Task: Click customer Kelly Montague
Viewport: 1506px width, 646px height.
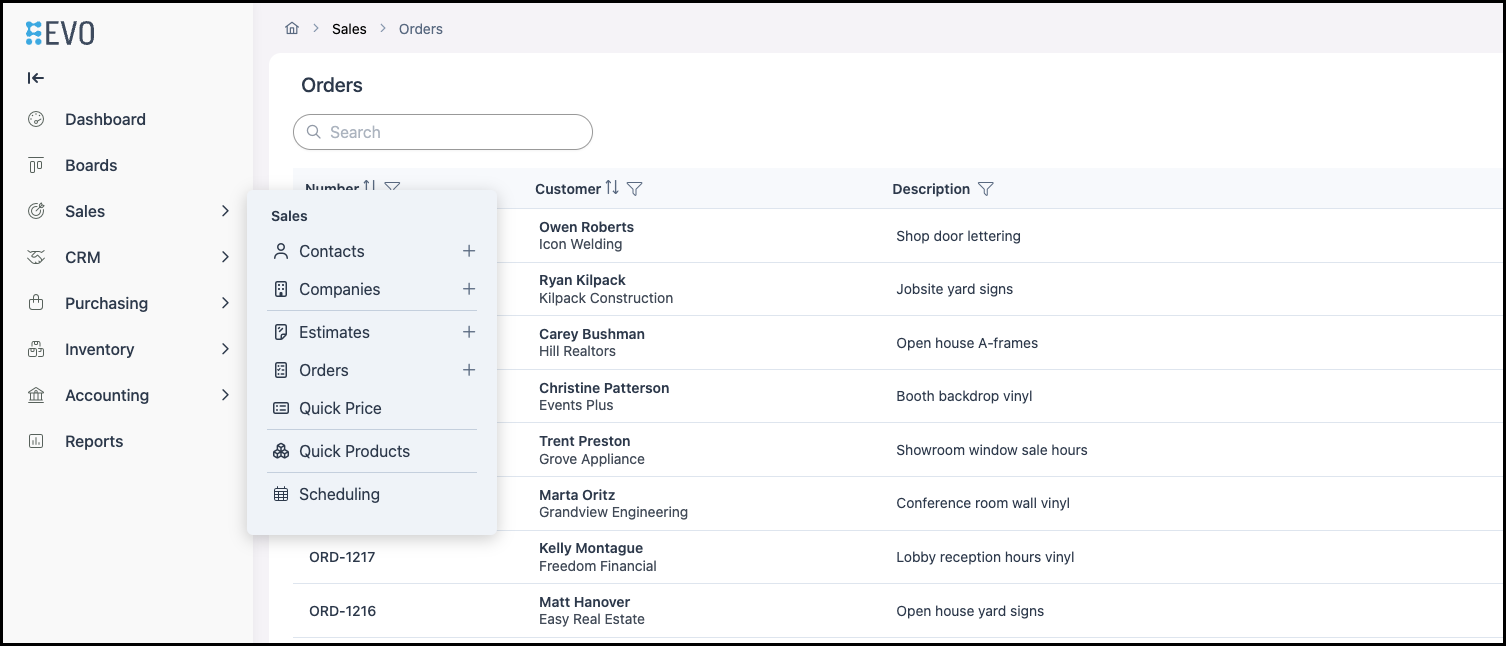Action: (591, 548)
